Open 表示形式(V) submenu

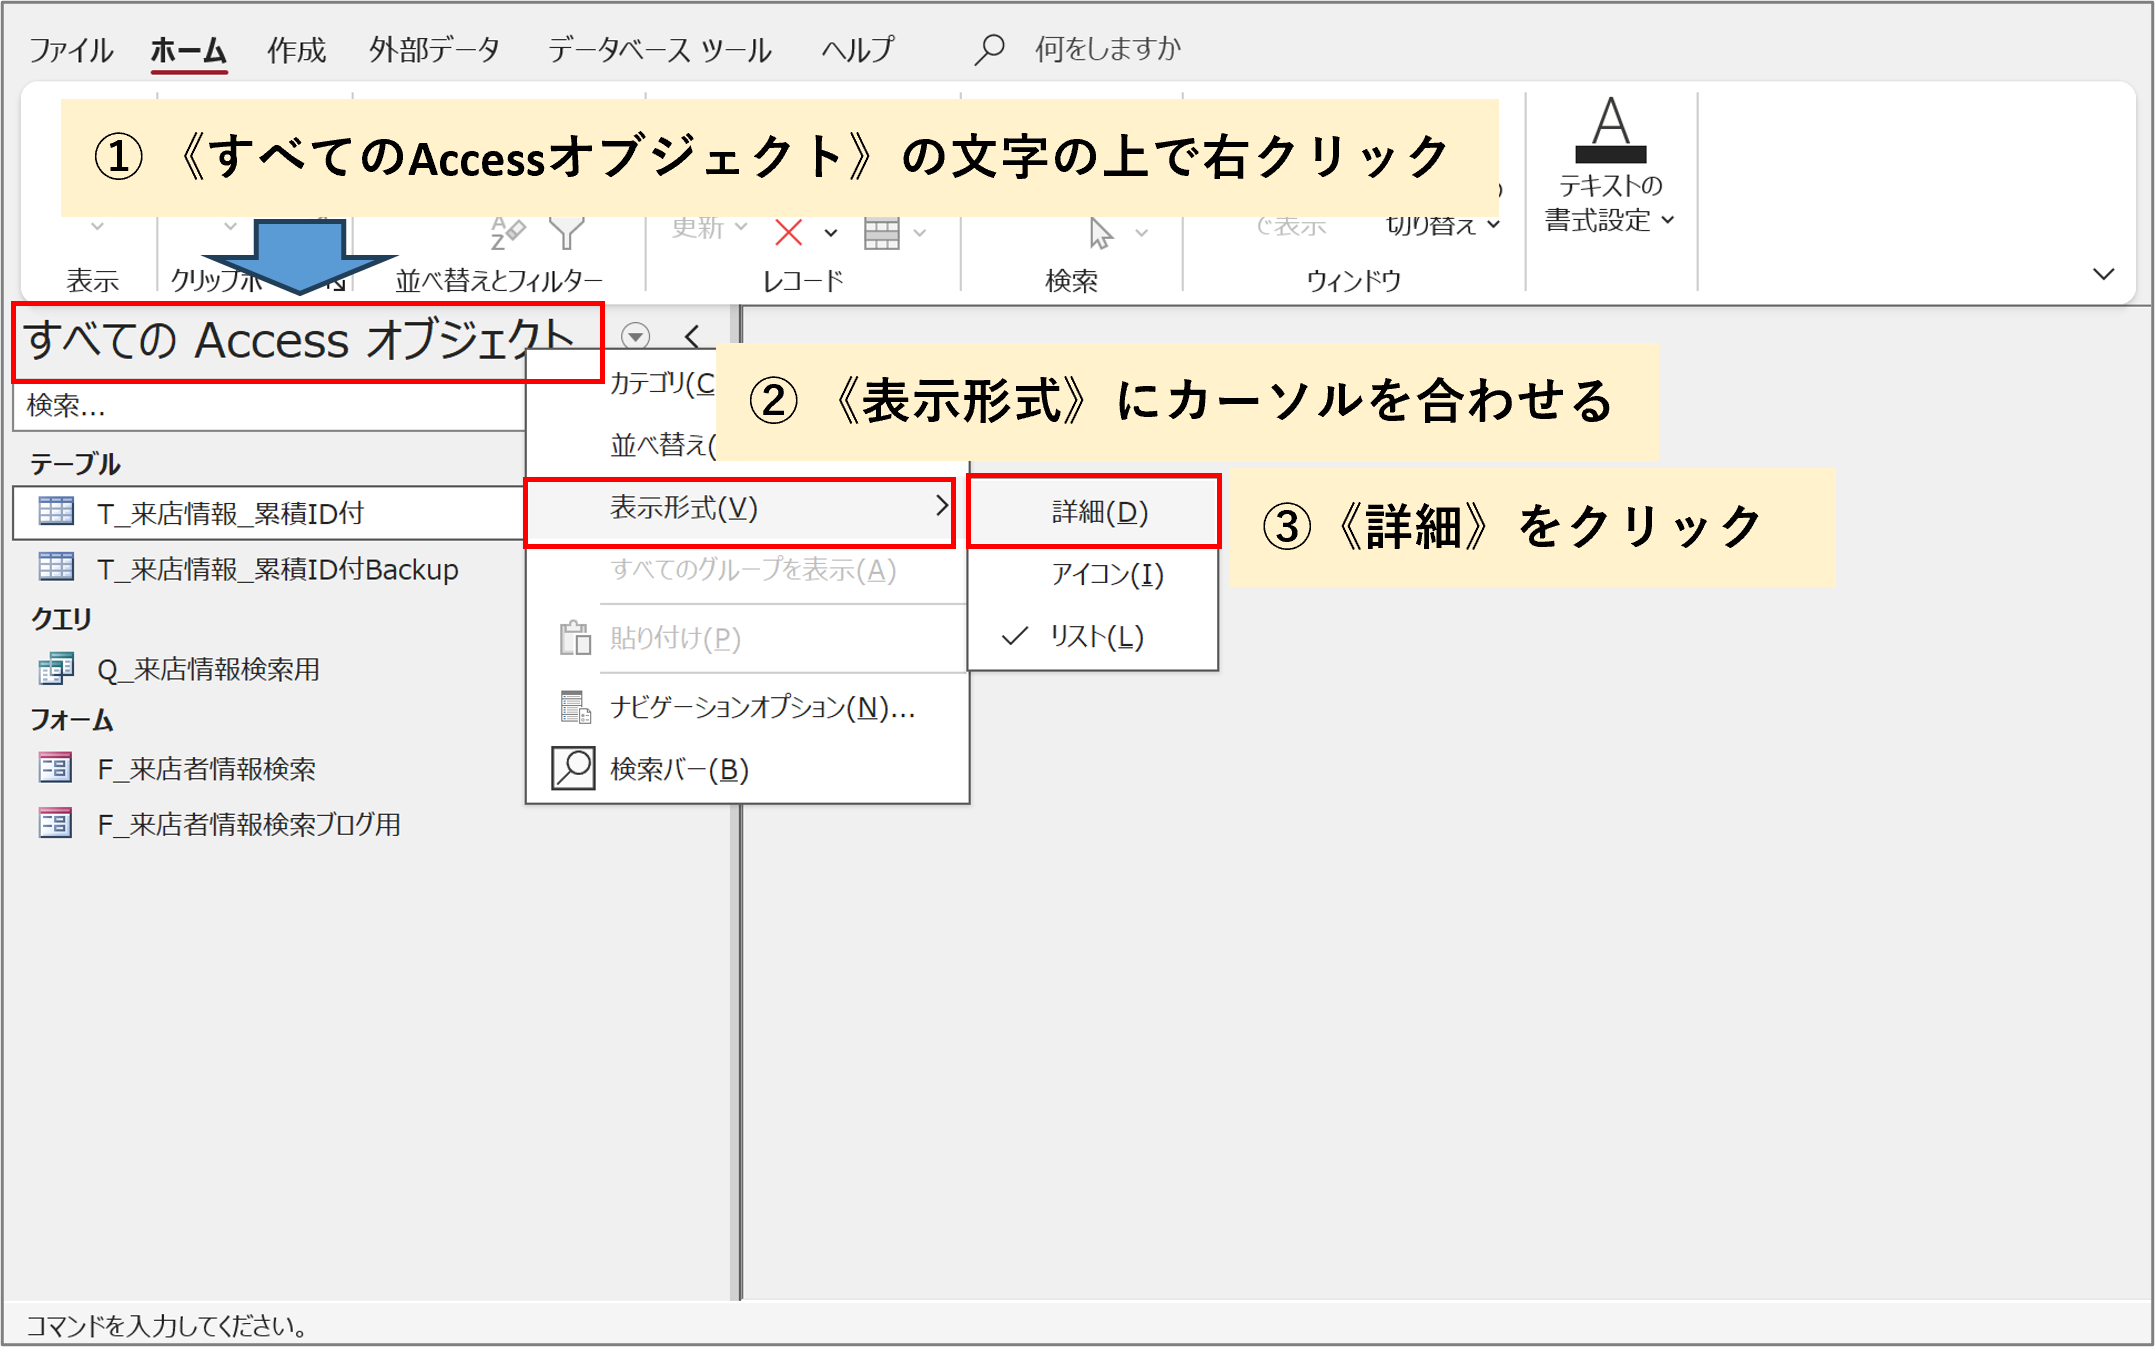740,508
